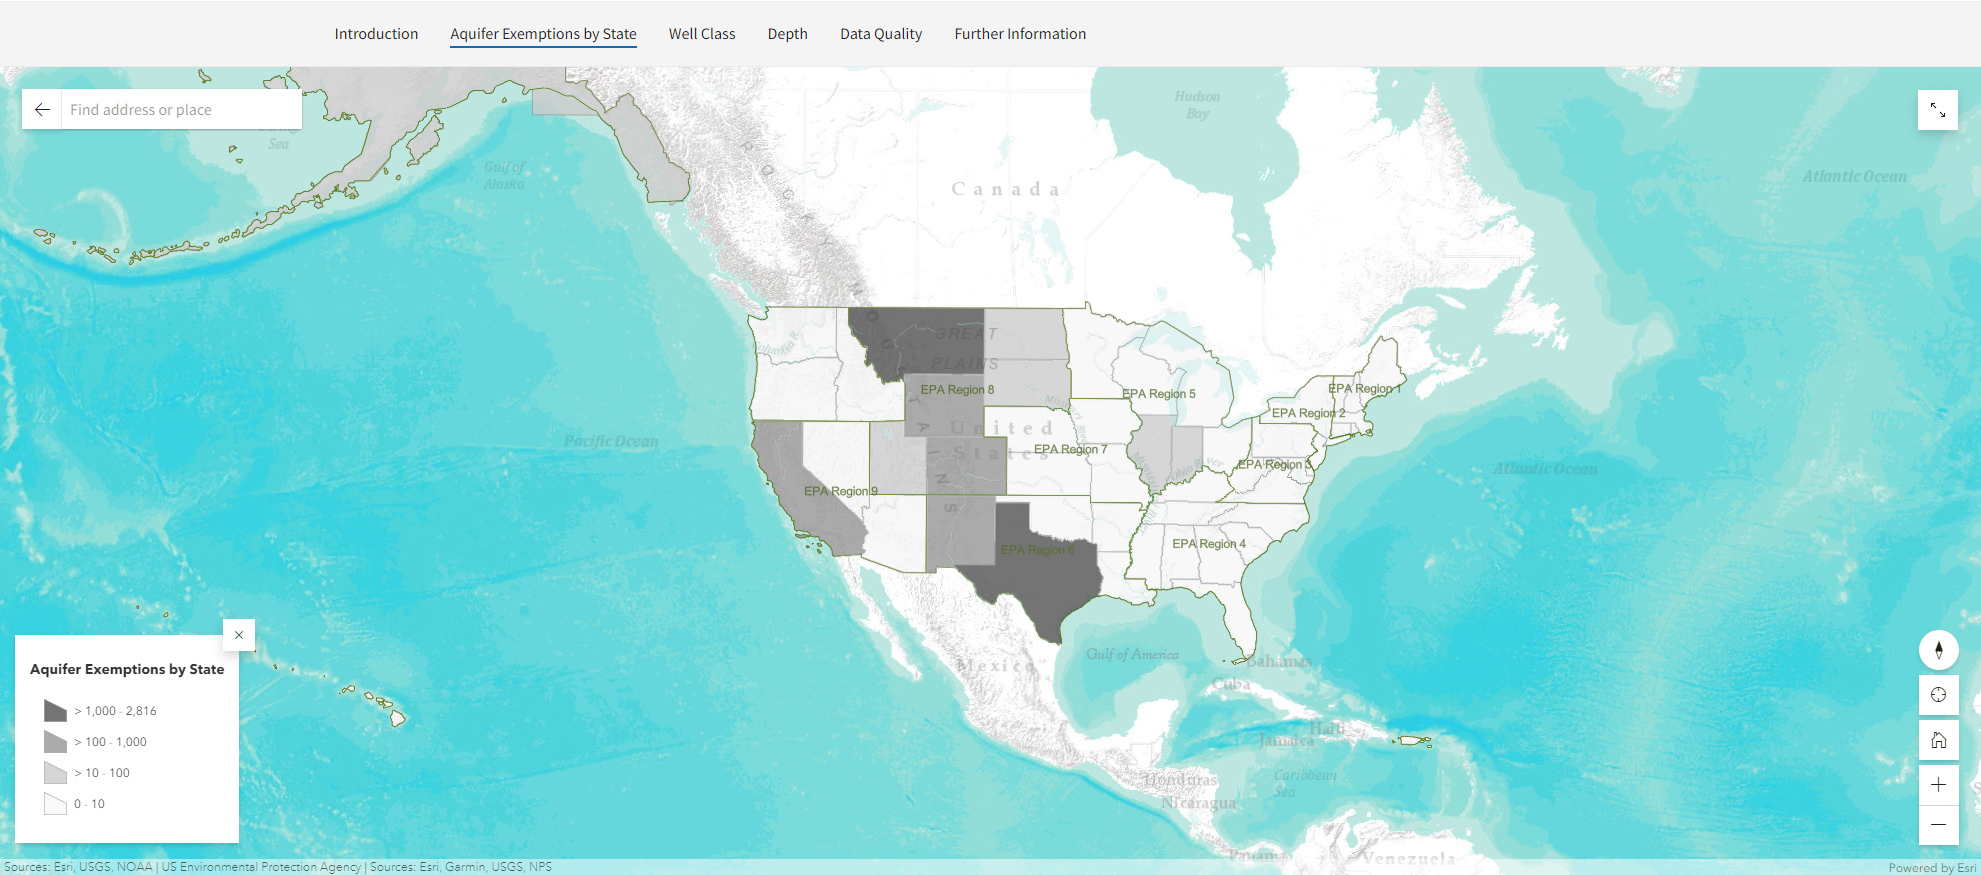Click the EPA Region 4 map label
Image resolution: width=1981 pixels, height=875 pixels.
point(1208,544)
